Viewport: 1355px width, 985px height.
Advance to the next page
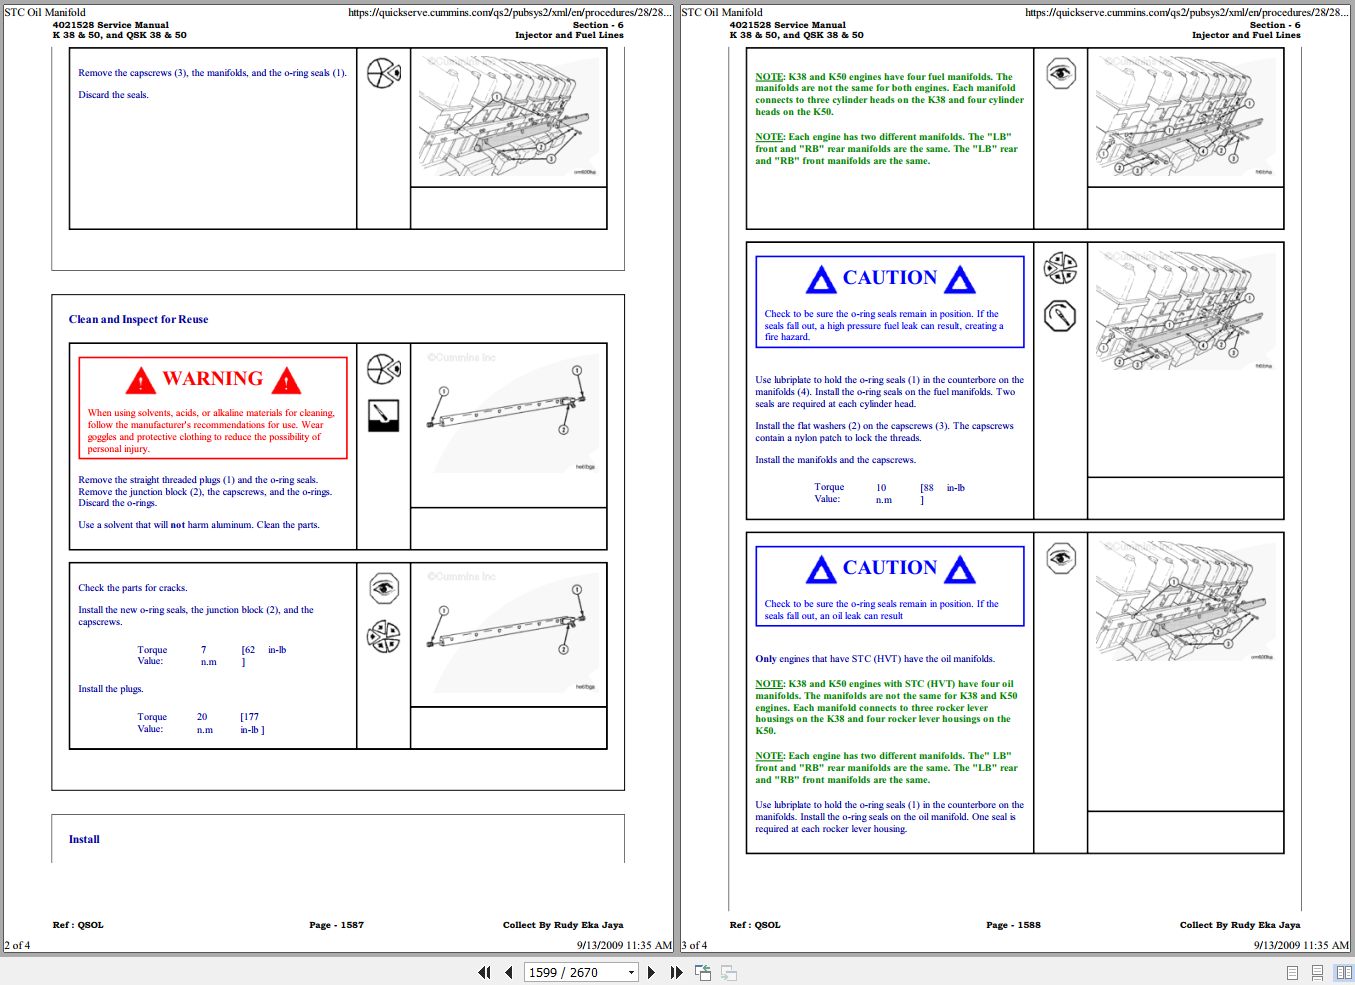[x=652, y=972]
